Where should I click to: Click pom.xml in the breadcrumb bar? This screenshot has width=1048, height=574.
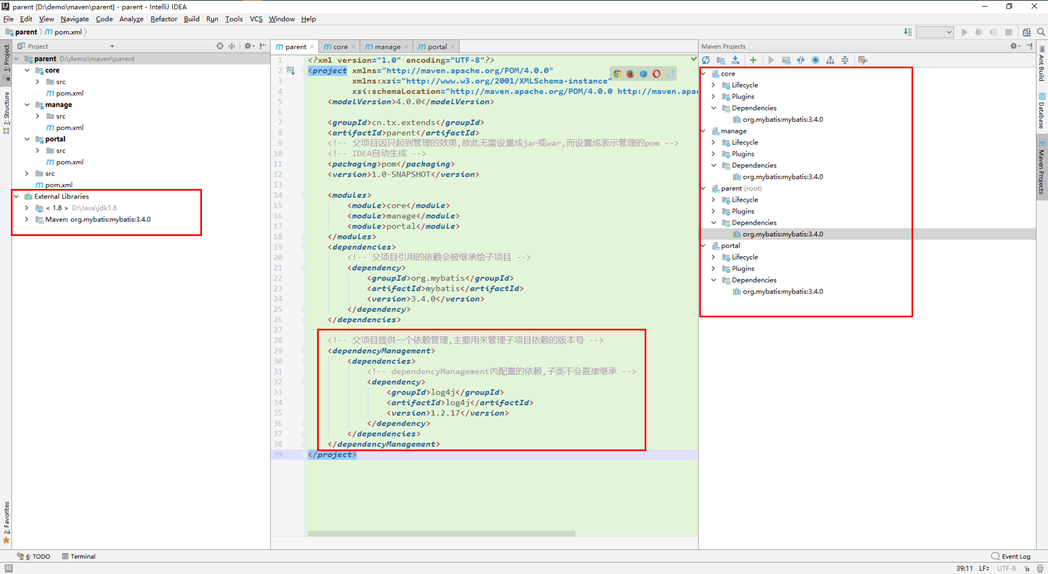tap(63, 32)
